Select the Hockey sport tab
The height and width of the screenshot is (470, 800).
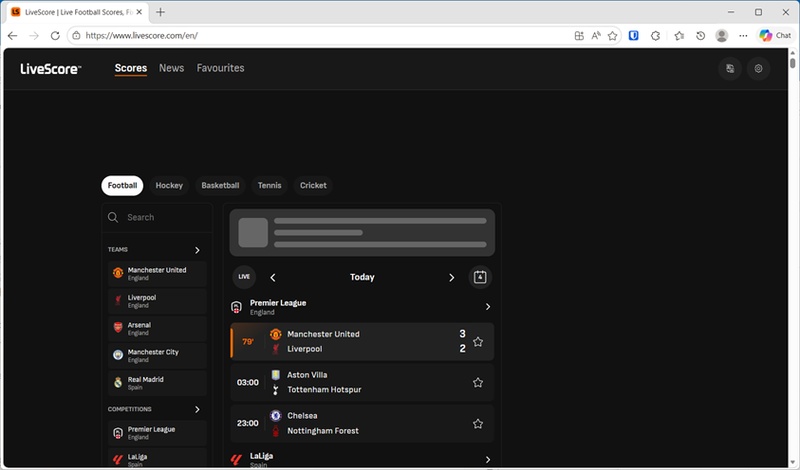(x=169, y=185)
